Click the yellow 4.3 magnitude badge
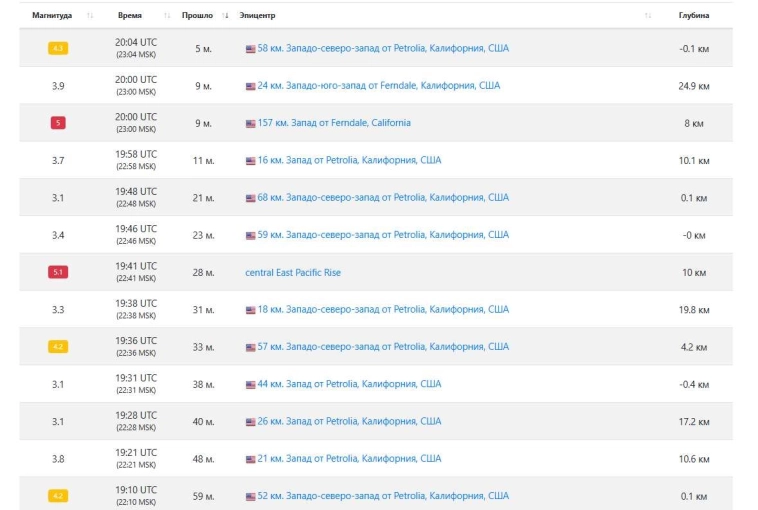This screenshot has width=758, height=510. 58,48
